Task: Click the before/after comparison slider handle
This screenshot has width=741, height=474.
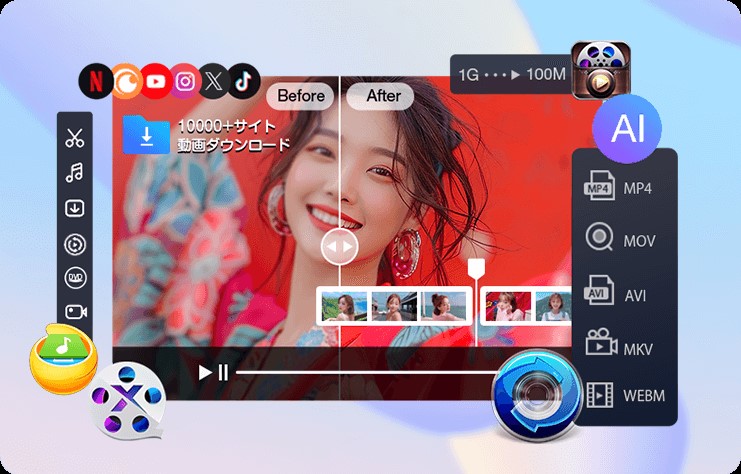Action: [339, 246]
